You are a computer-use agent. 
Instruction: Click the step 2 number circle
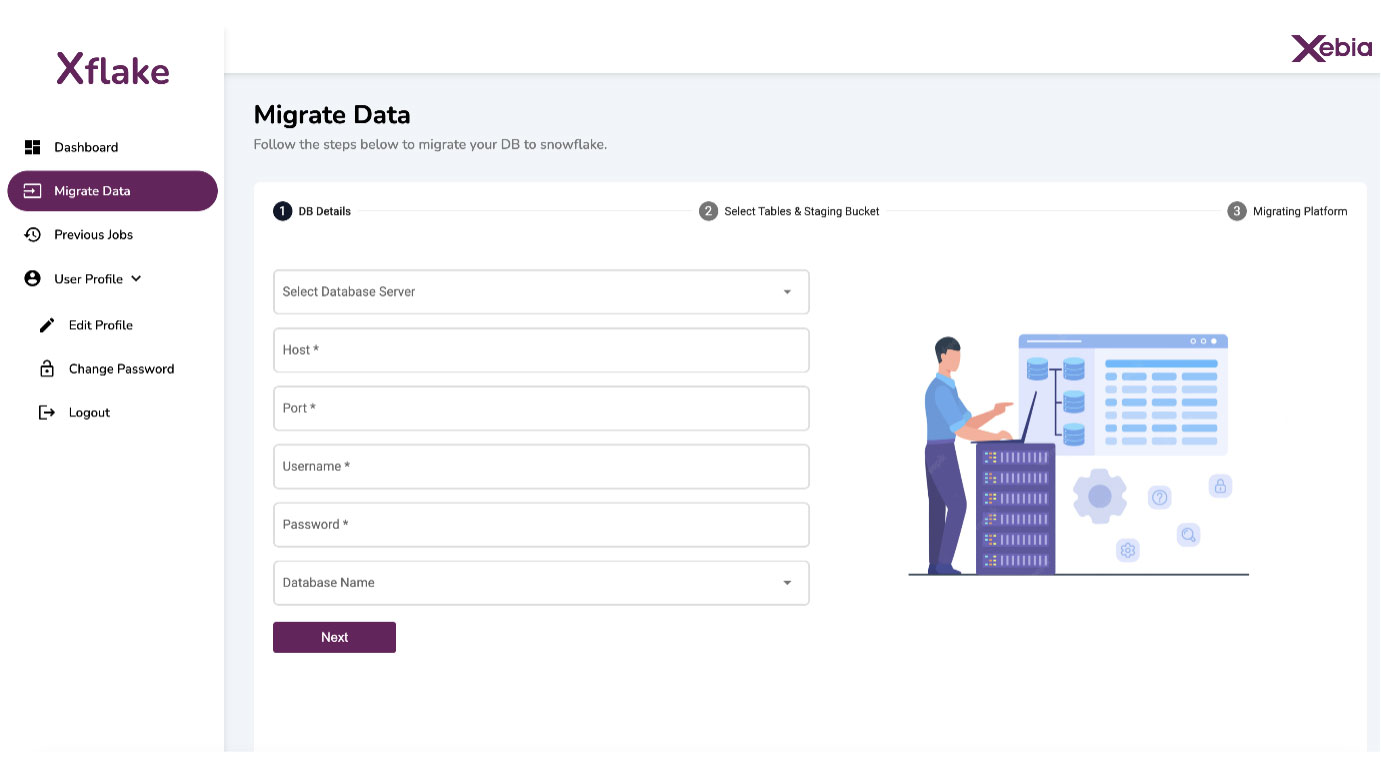pyautogui.click(x=708, y=211)
